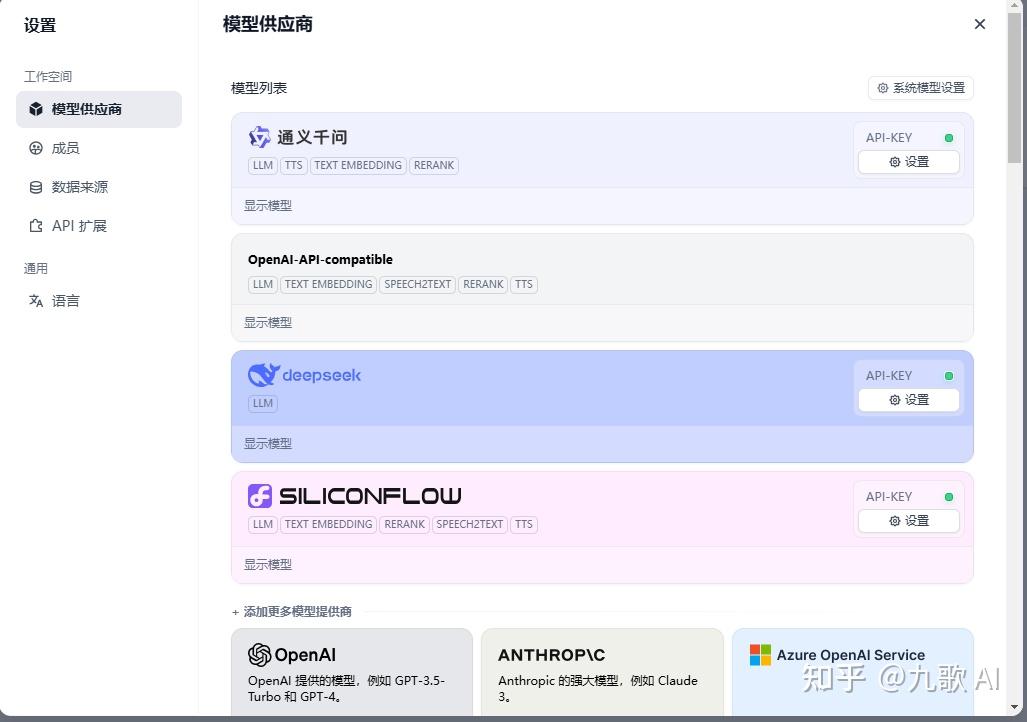
Task: Open settings for SILICONFLOW provider
Action: [908, 520]
